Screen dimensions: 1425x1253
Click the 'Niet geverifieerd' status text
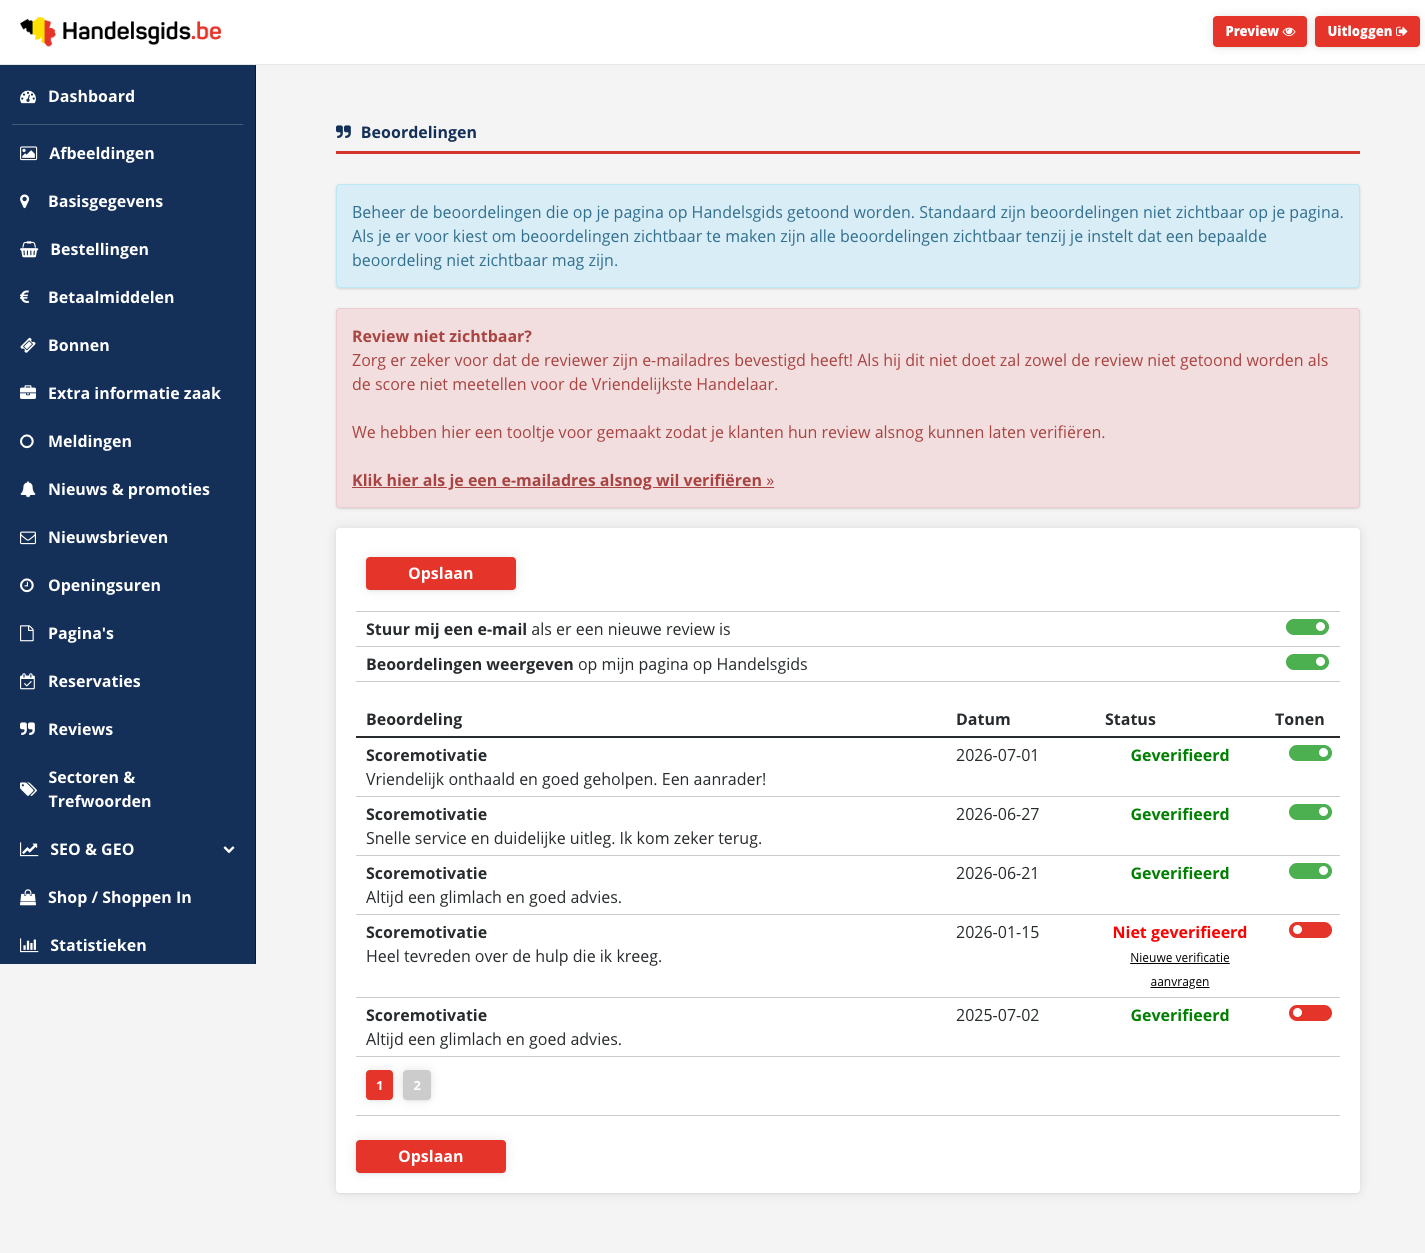1180,933
